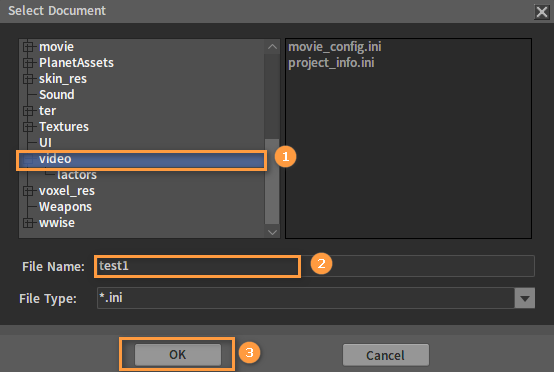Viewport: 554px width, 372px height.
Task: Expand the PlanetAssets folder node
Action: coord(28,63)
